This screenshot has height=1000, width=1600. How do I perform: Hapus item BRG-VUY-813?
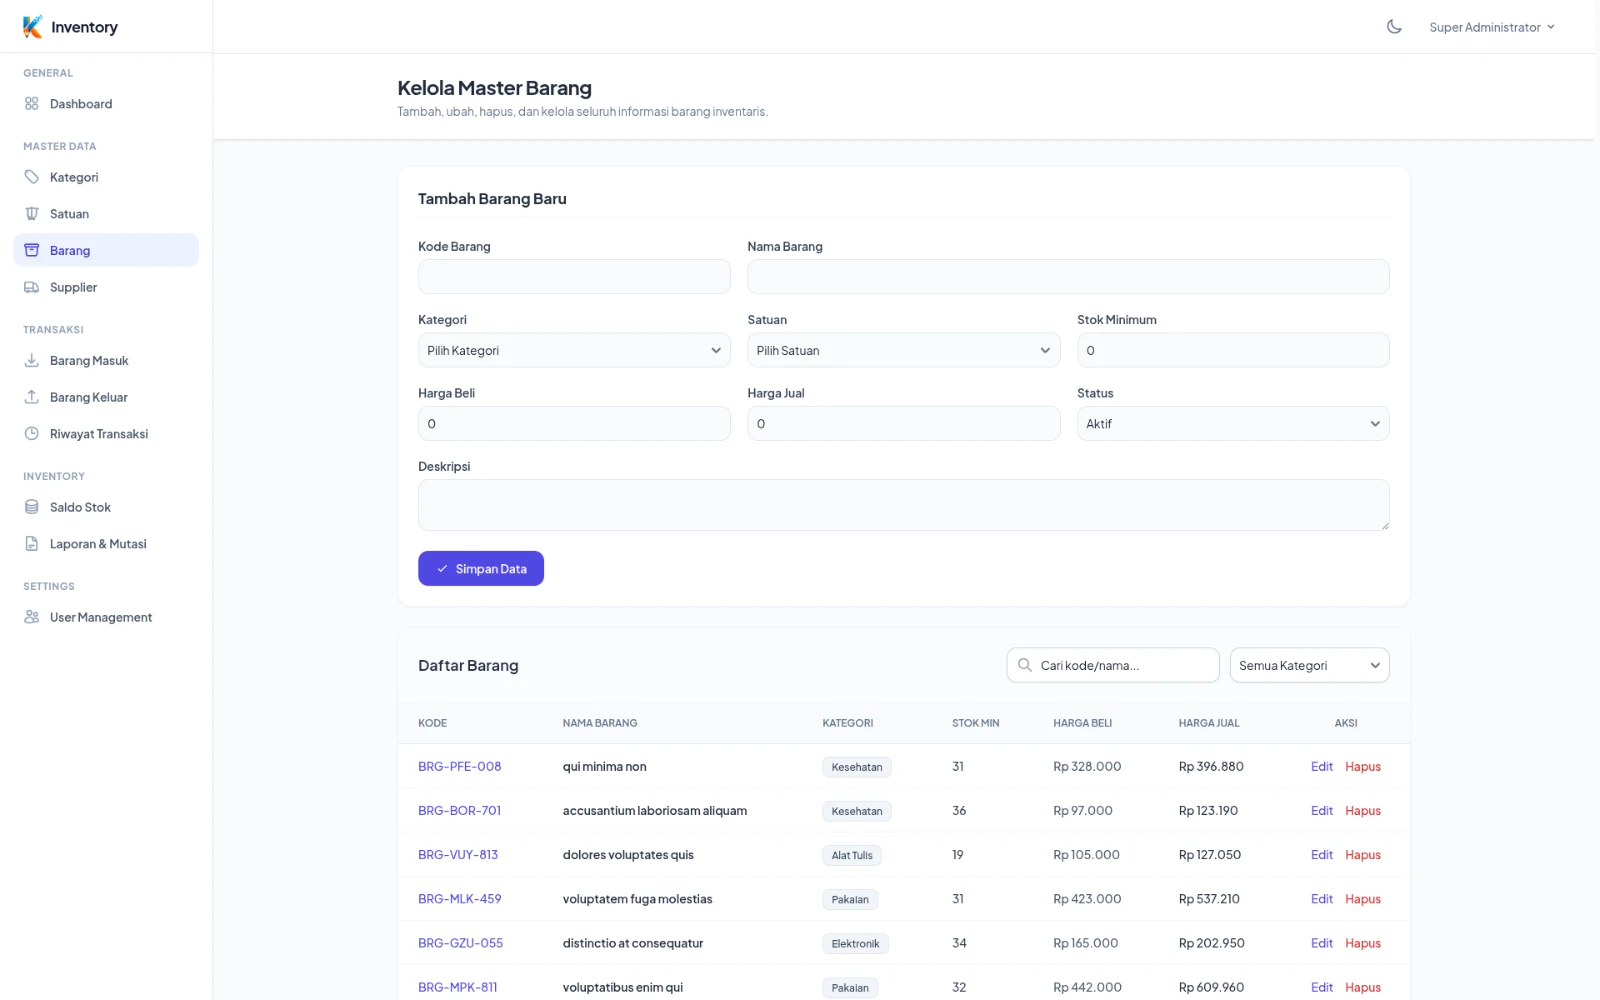(1363, 855)
